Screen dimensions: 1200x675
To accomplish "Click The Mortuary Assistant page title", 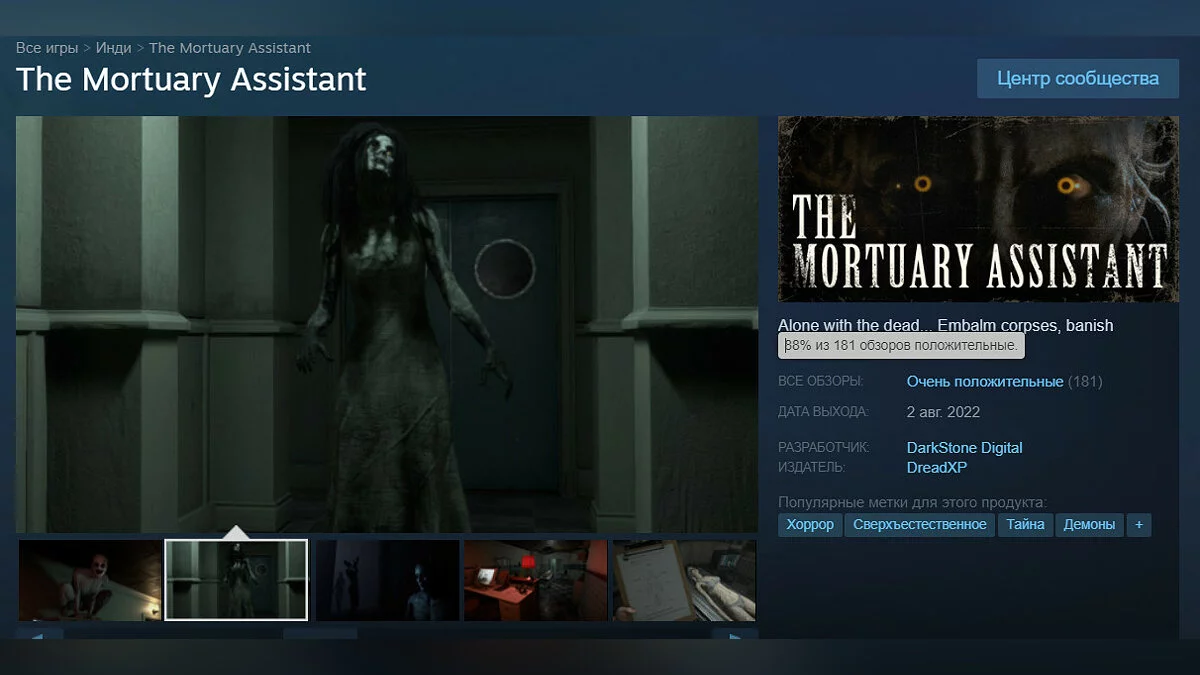I will pos(191,79).
